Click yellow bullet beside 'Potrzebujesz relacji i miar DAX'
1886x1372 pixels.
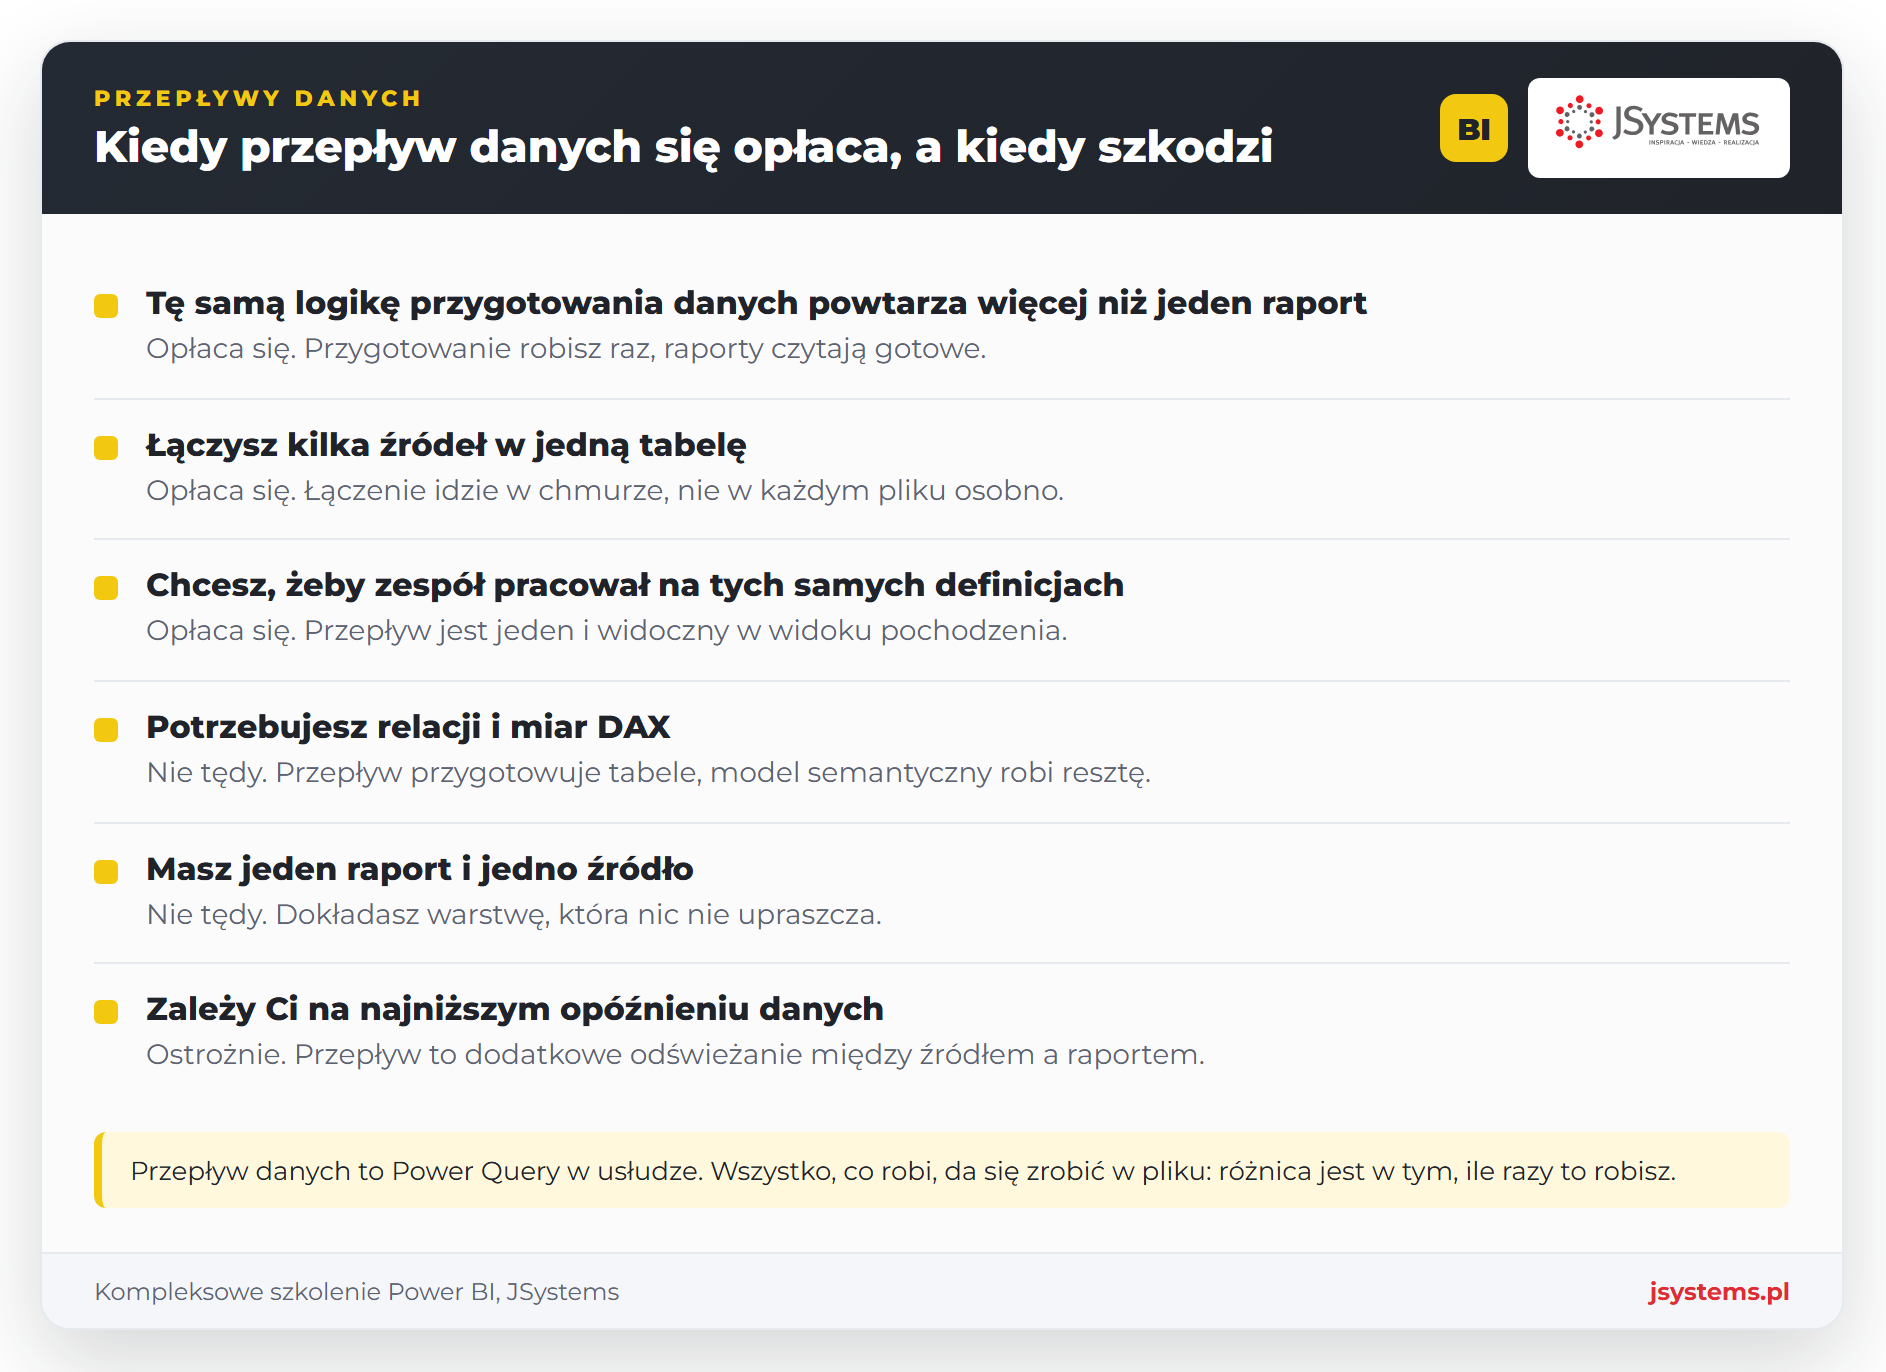click(106, 730)
